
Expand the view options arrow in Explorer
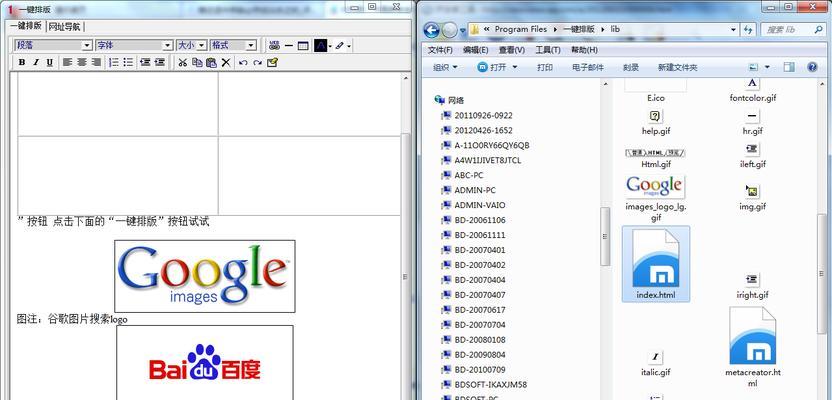pos(767,67)
